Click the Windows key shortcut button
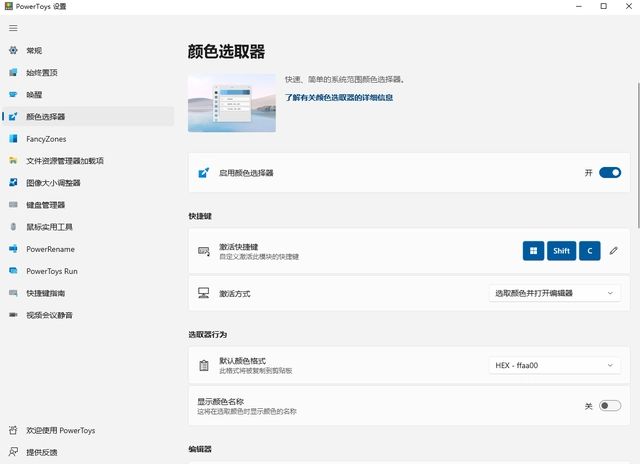The height and width of the screenshot is (464, 640). (533, 251)
